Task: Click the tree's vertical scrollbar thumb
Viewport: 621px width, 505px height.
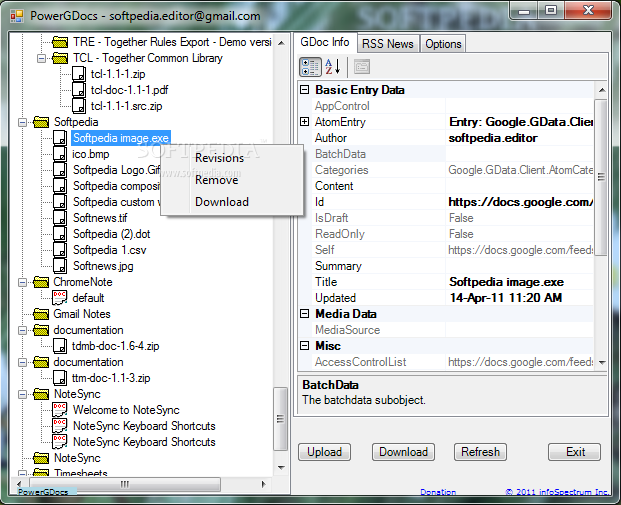Action: (x=280, y=419)
